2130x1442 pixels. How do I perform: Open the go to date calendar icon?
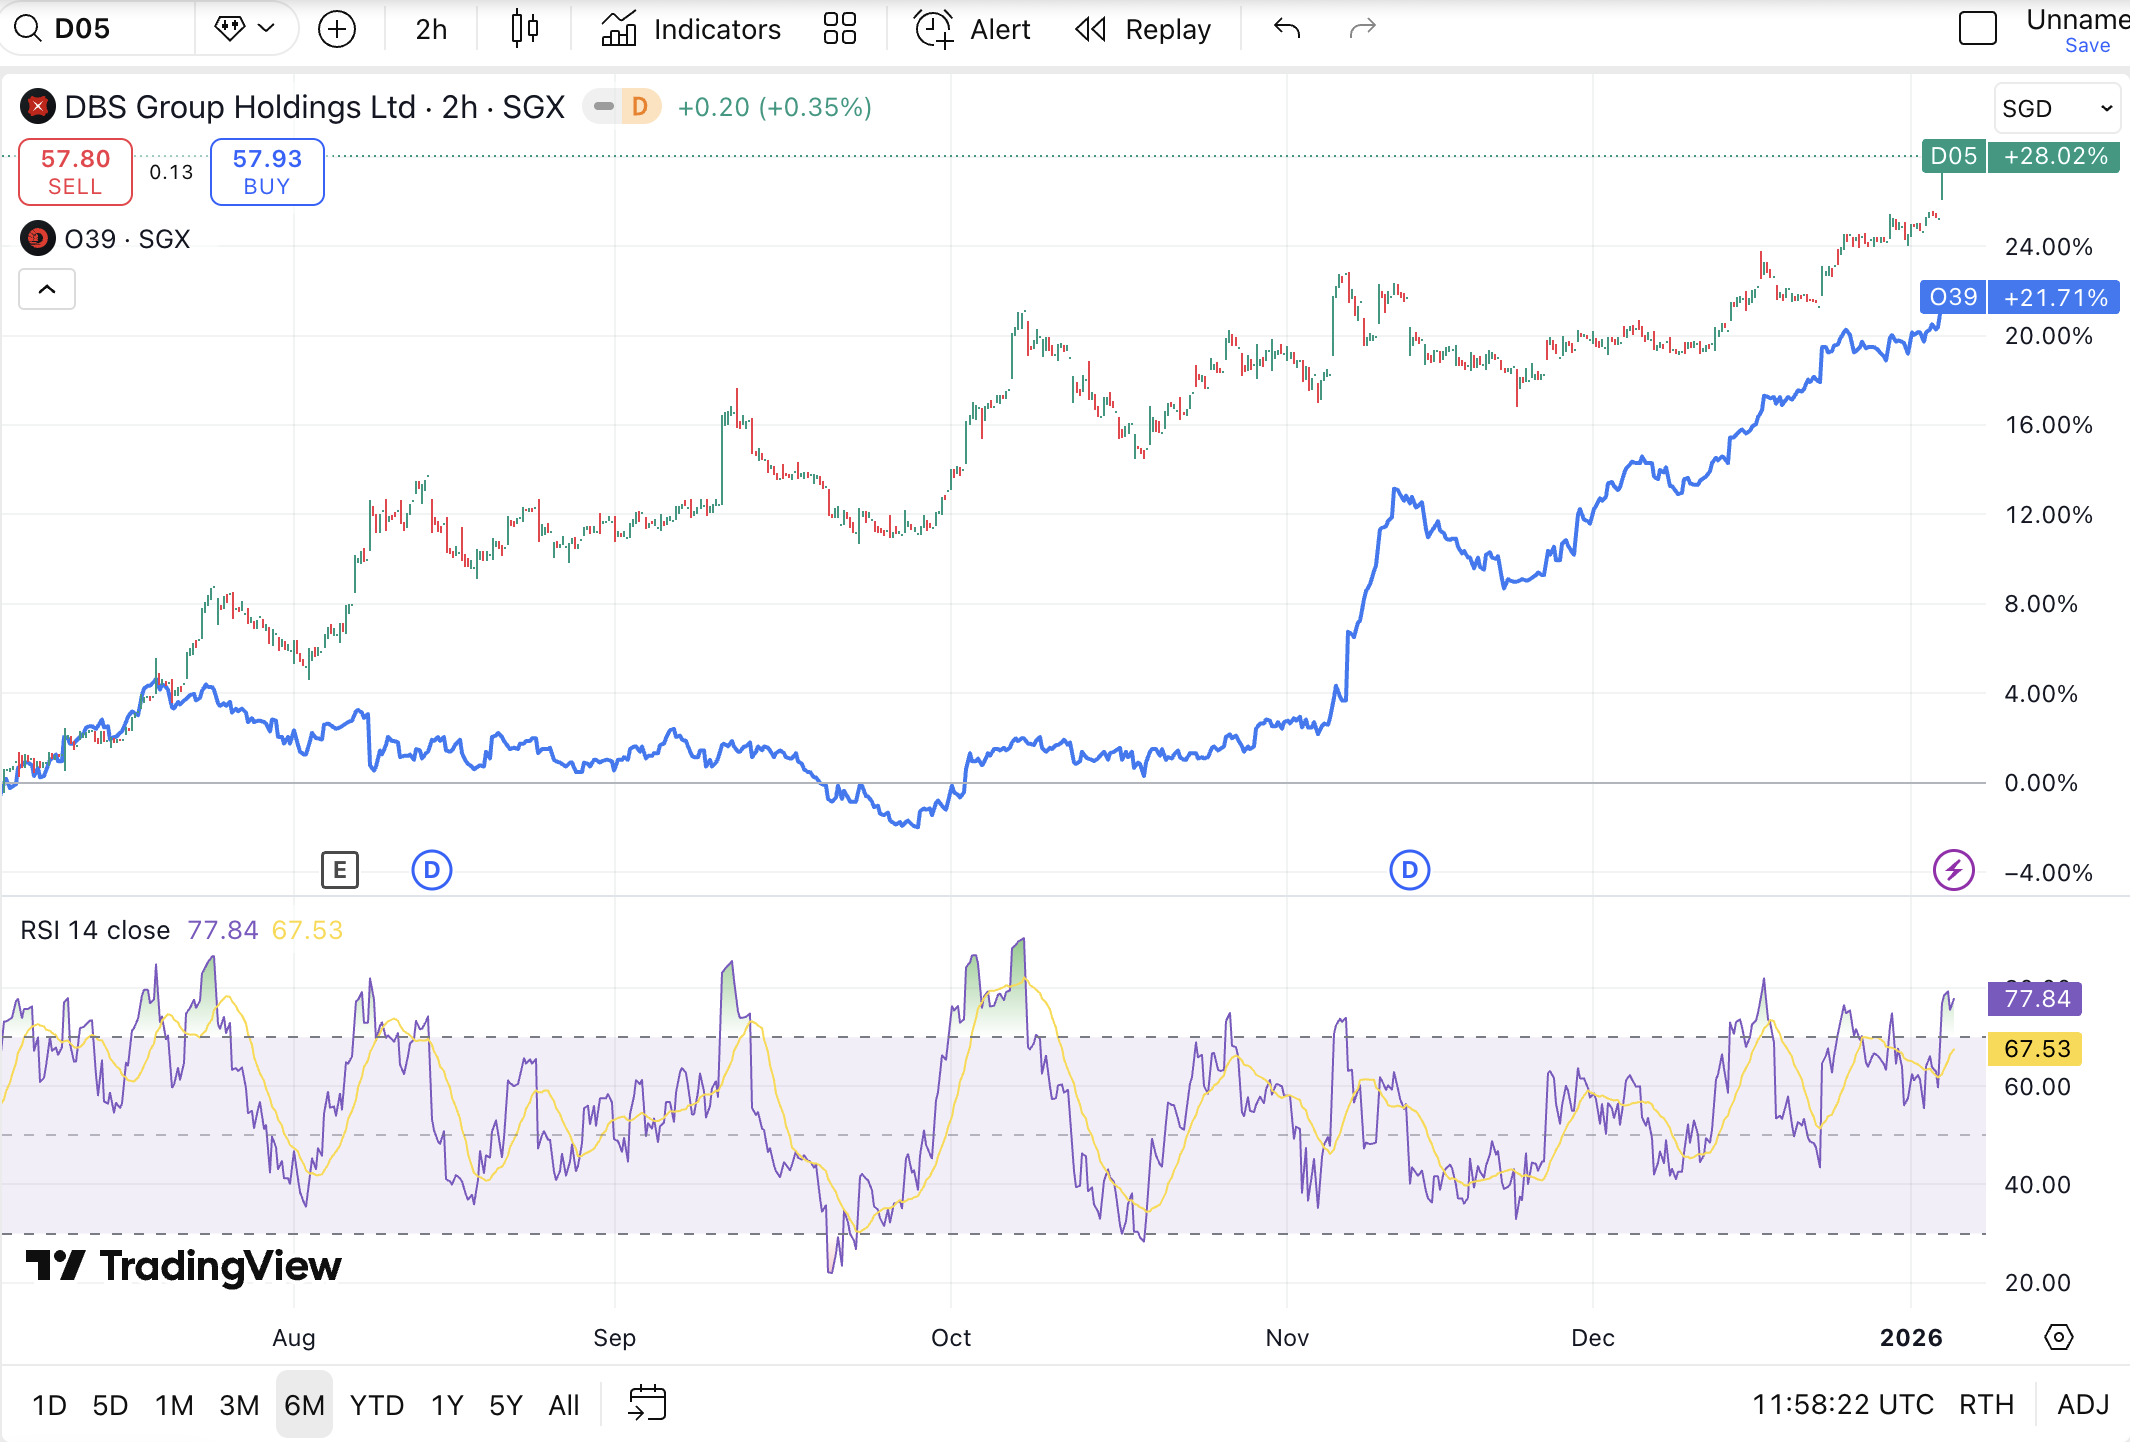coord(647,1404)
